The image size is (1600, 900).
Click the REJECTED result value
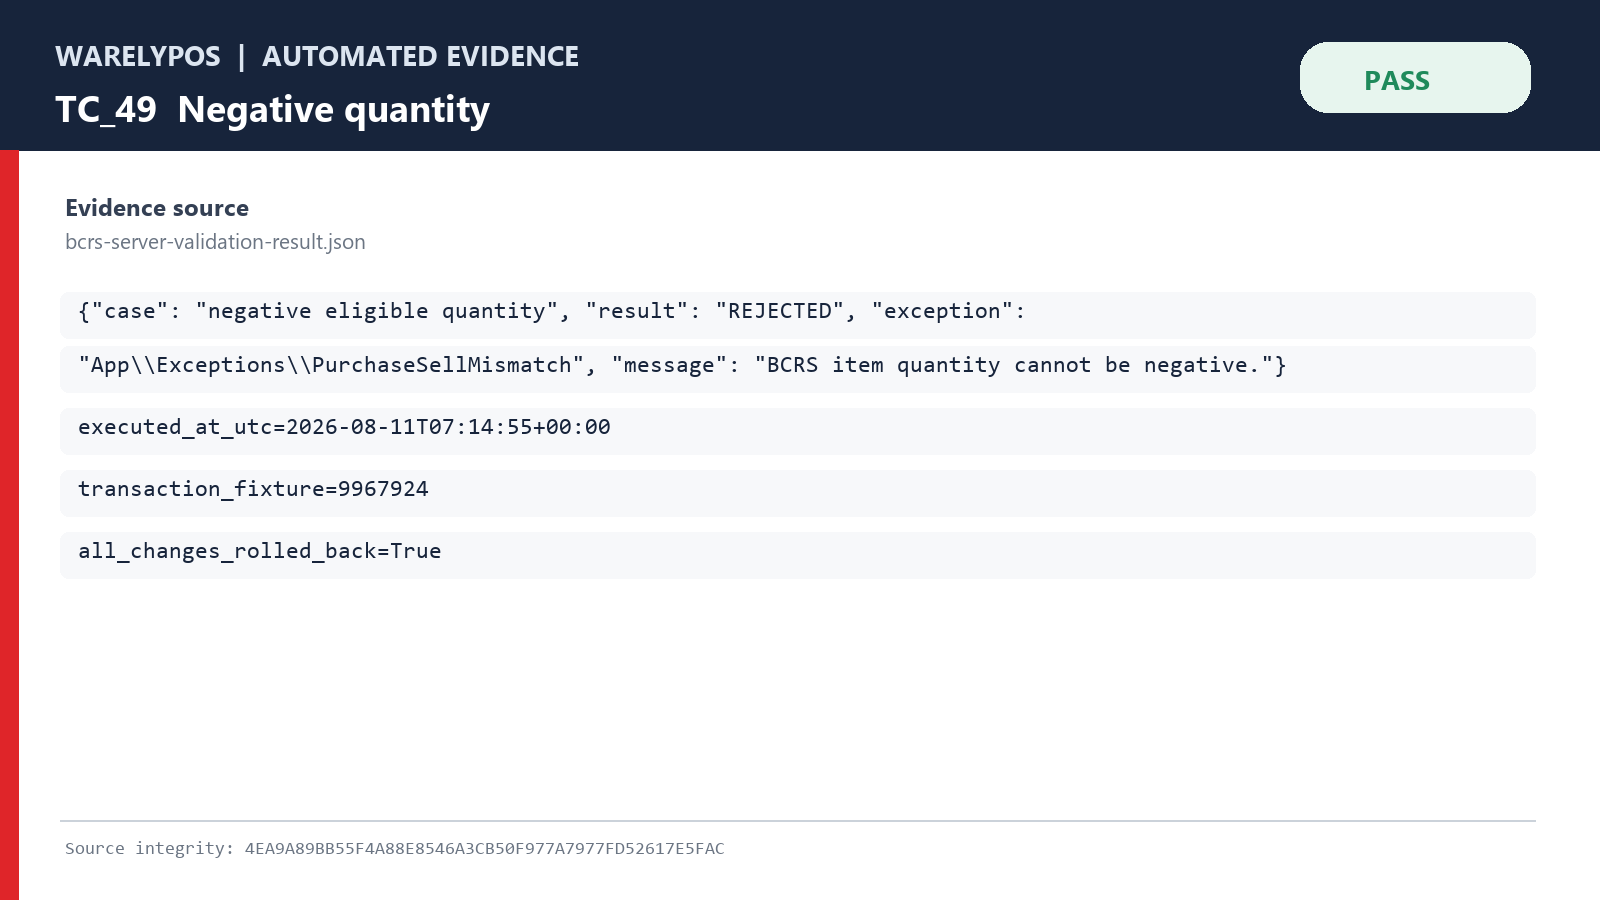[779, 311]
